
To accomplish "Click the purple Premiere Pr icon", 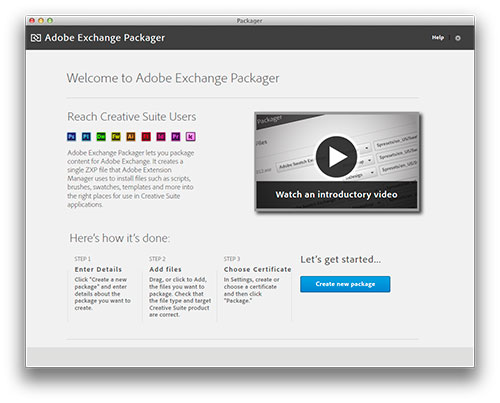I will [x=176, y=137].
